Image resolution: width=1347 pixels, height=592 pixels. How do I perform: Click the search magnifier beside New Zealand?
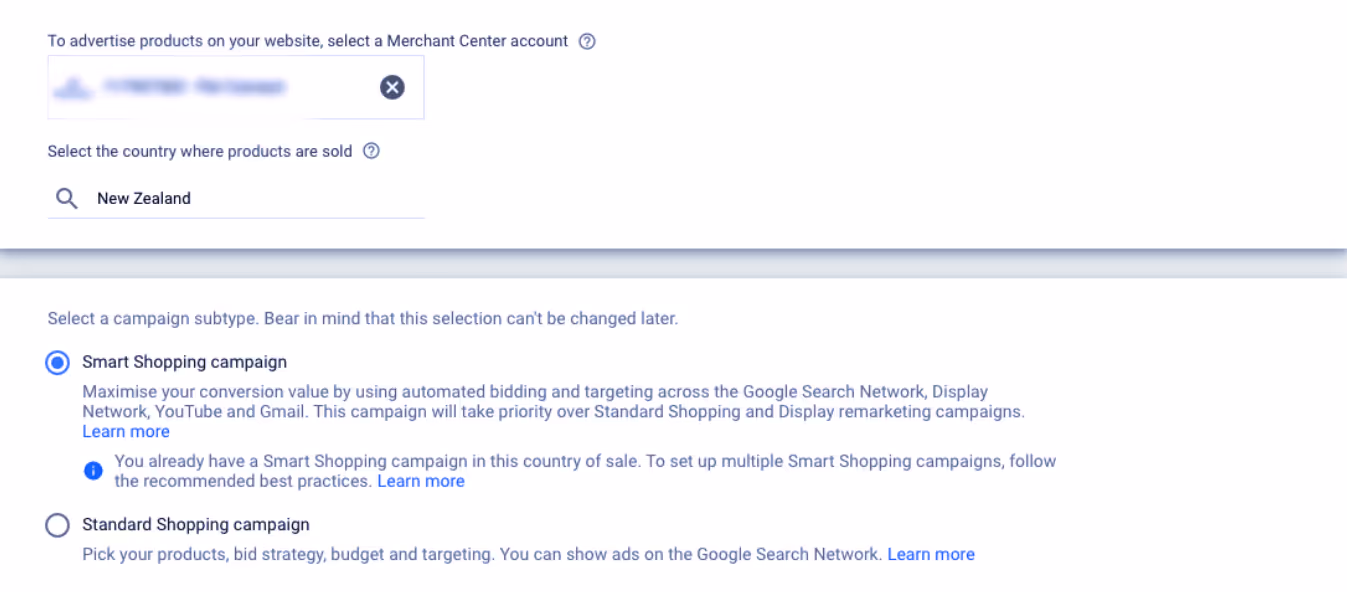66,198
